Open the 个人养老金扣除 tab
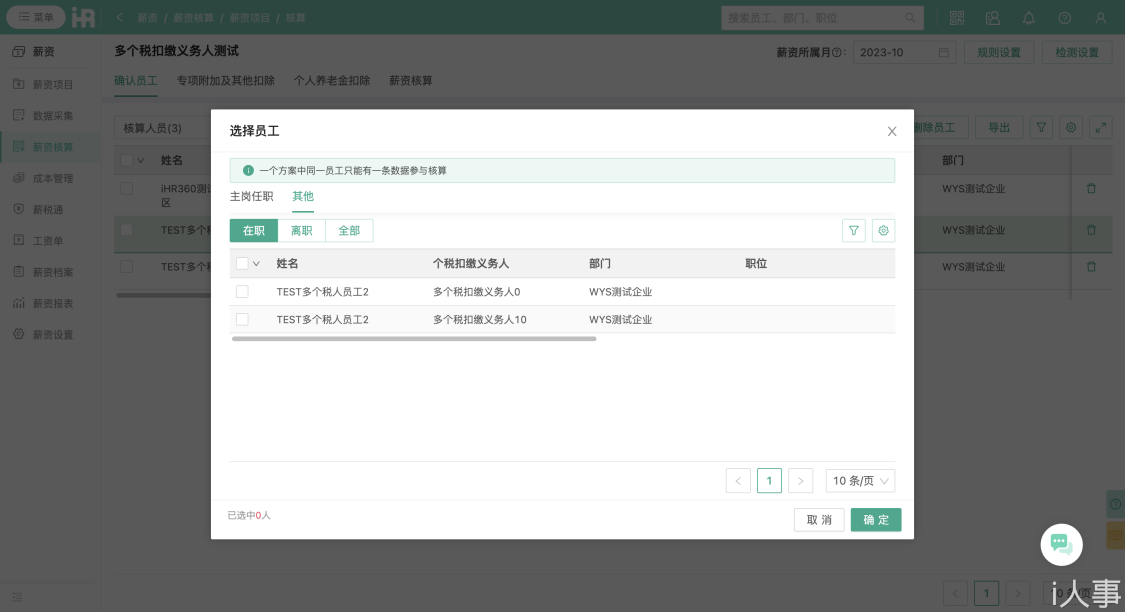Screen dimensions: 1125x612 coord(331,80)
